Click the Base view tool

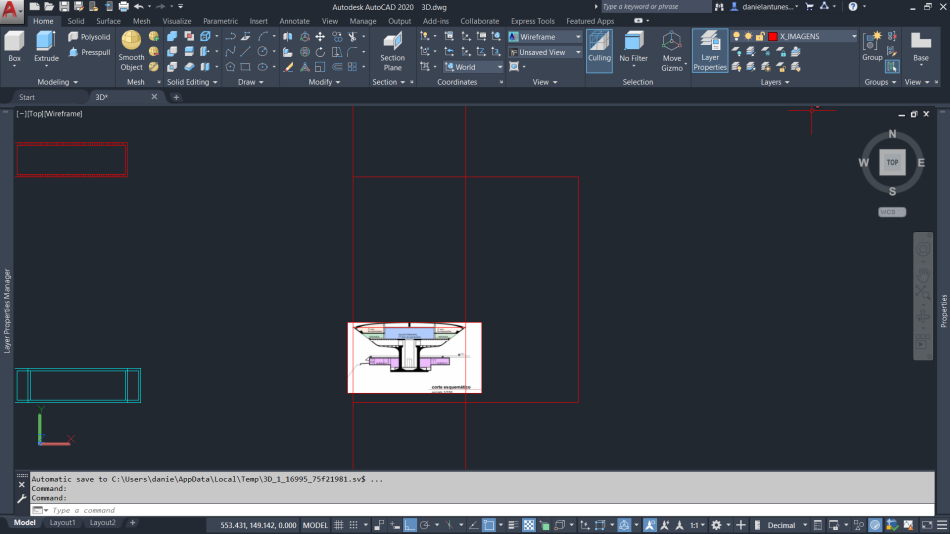point(920,46)
